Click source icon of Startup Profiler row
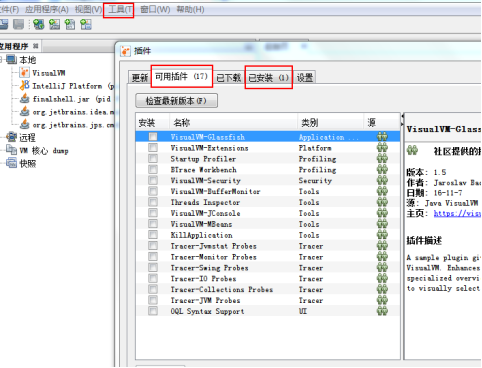This screenshot has height=368, width=482. (x=382, y=159)
